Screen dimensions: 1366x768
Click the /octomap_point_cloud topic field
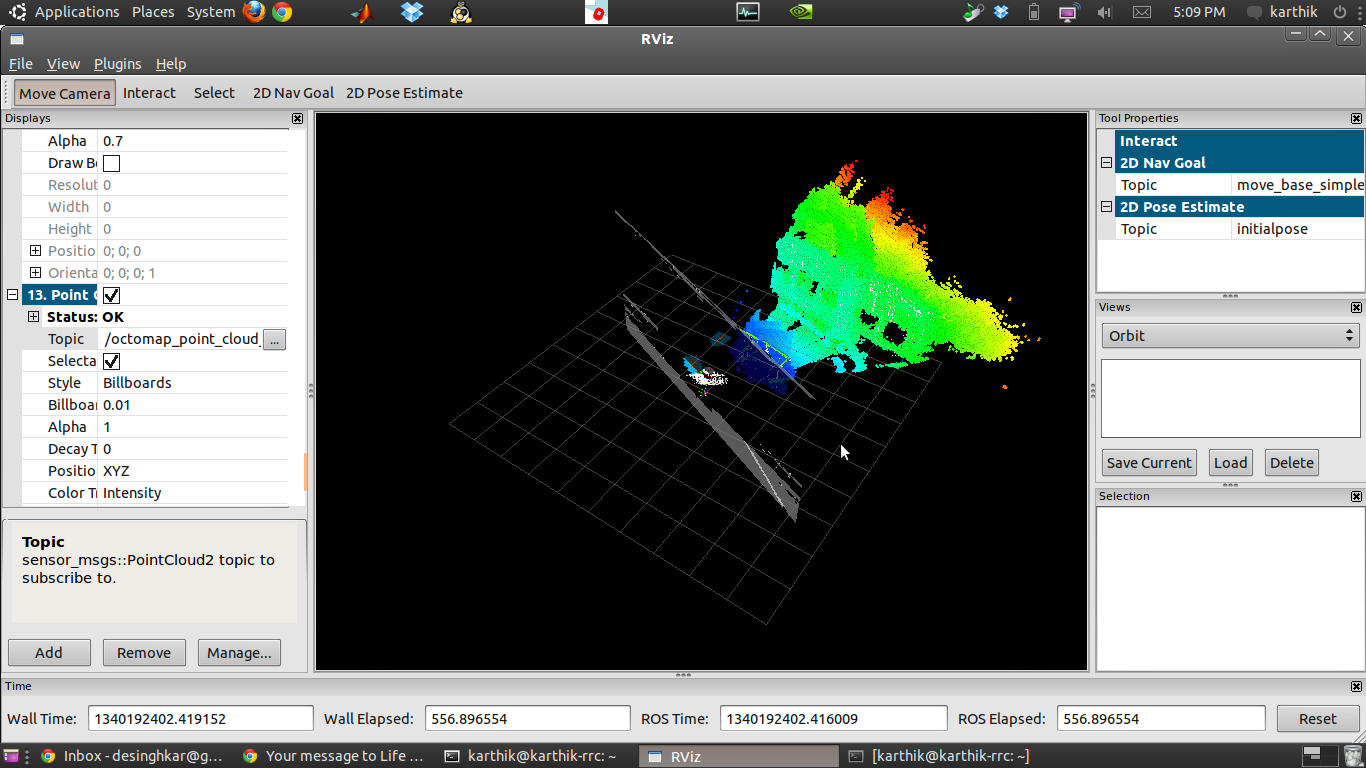click(x=180, y=339)
